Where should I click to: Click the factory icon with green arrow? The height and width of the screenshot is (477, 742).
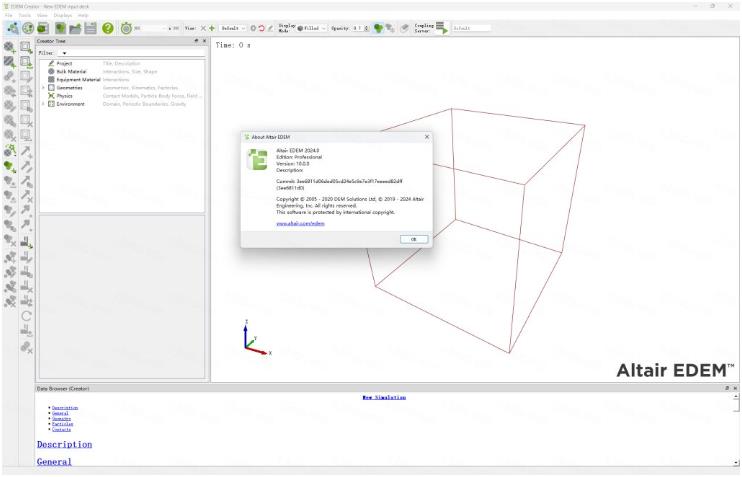[x=26, y=243]
